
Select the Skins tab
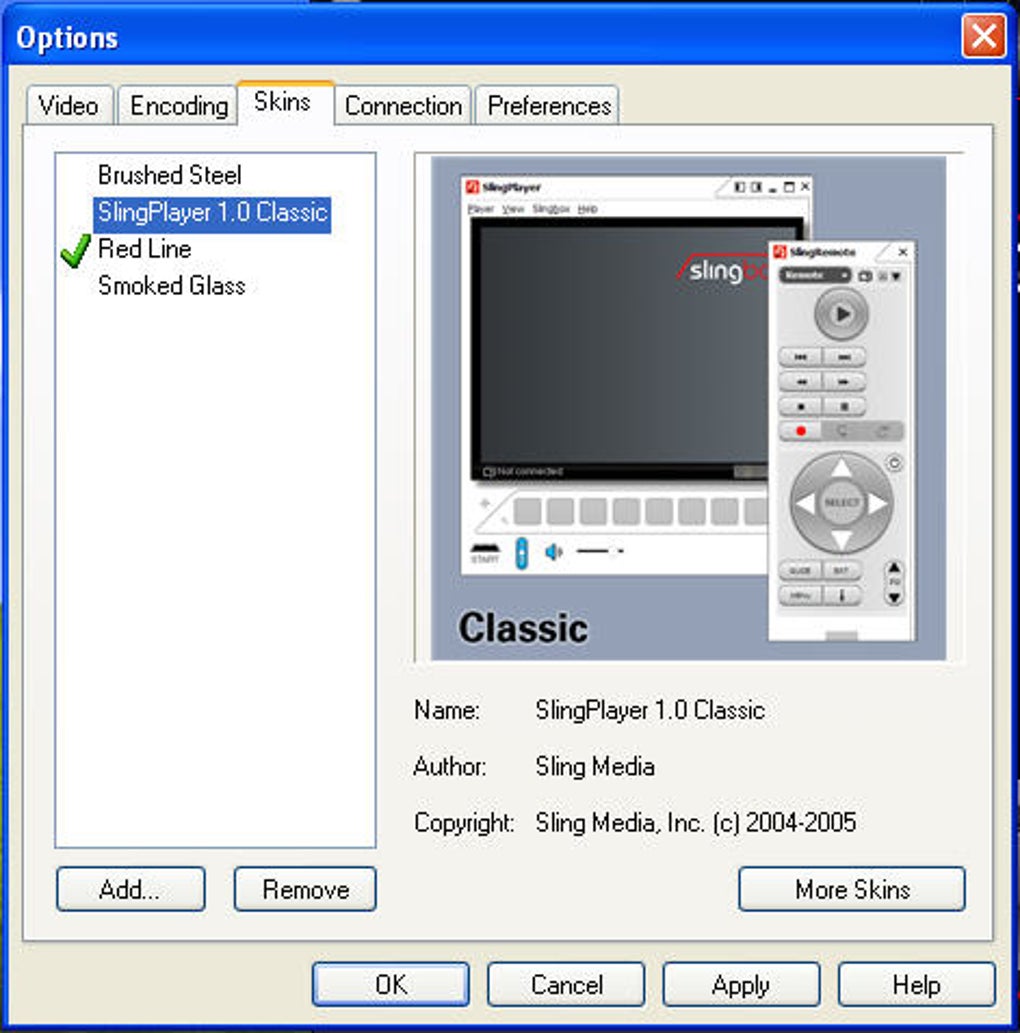point(284,102)
